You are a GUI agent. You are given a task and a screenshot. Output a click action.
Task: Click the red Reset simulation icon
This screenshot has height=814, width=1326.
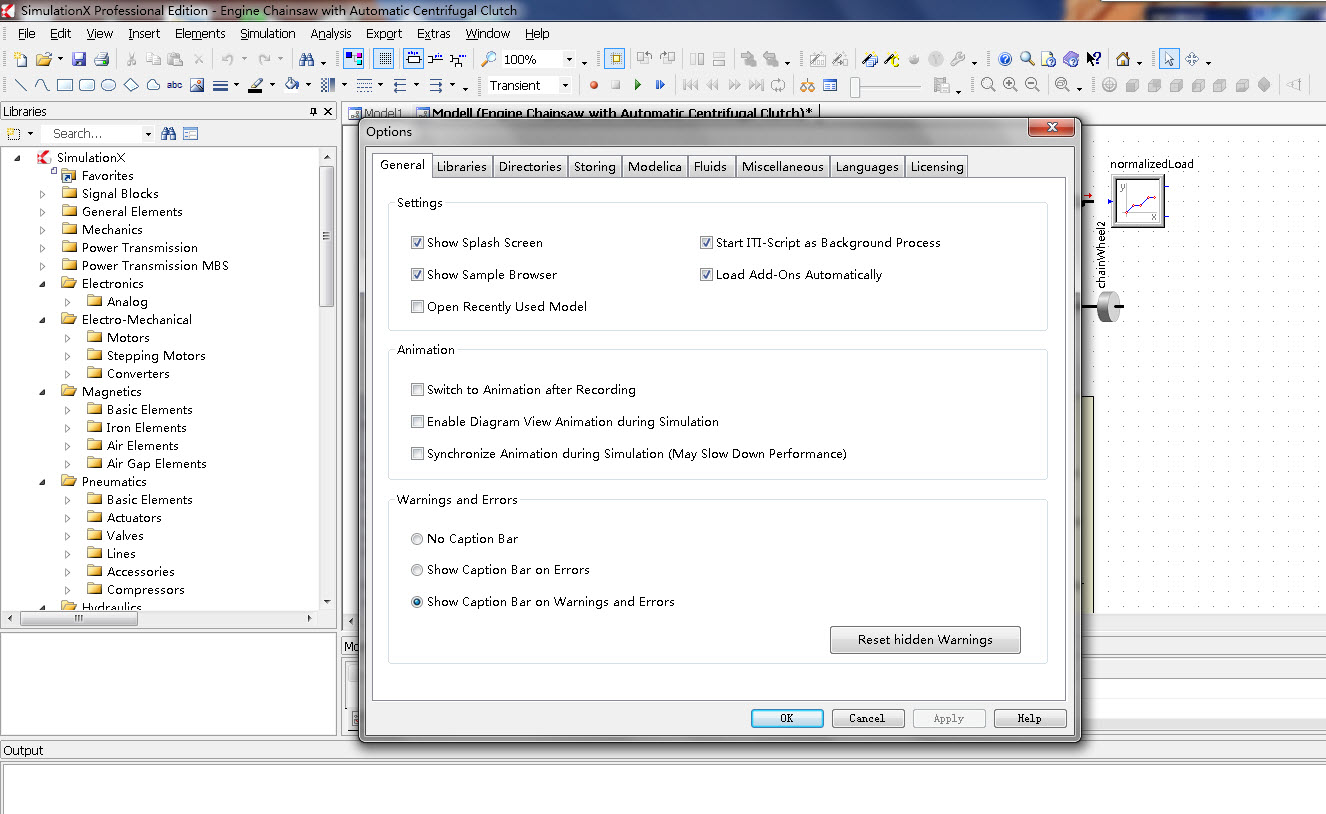click(x=594, y=85)
